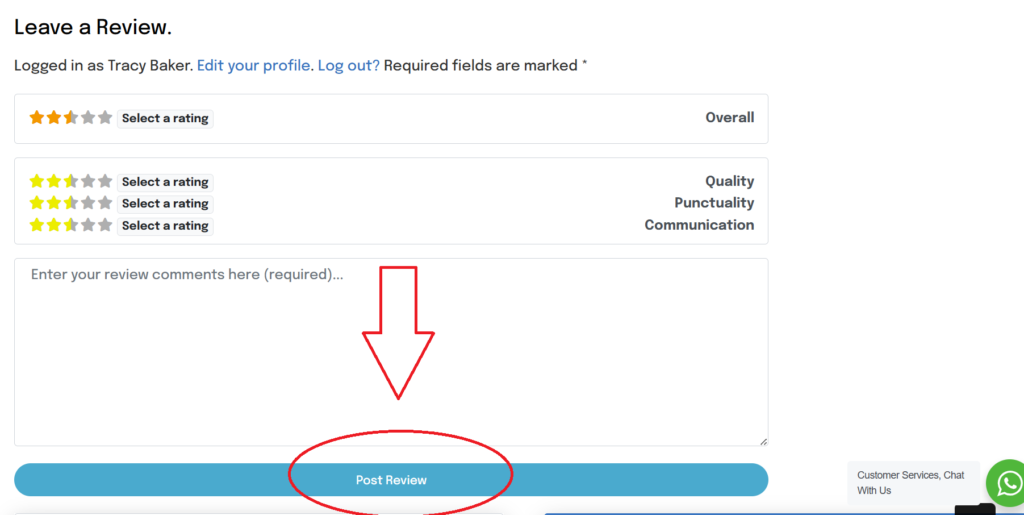Click the comment box resize handle
Viewport: 1024px width, 515px height.
point(763,441)
